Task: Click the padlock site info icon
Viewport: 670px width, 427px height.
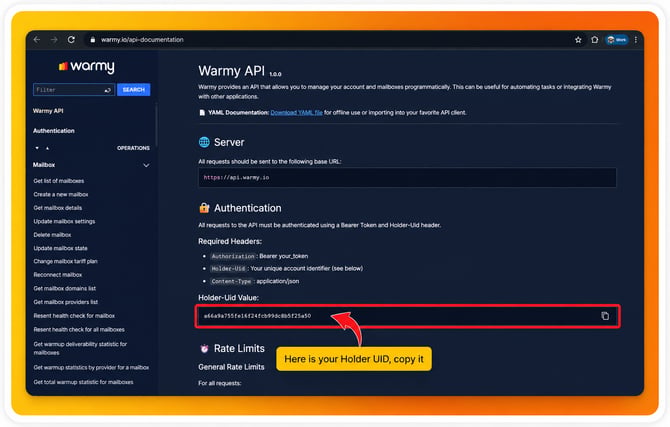Action: (x=92, y=40)
